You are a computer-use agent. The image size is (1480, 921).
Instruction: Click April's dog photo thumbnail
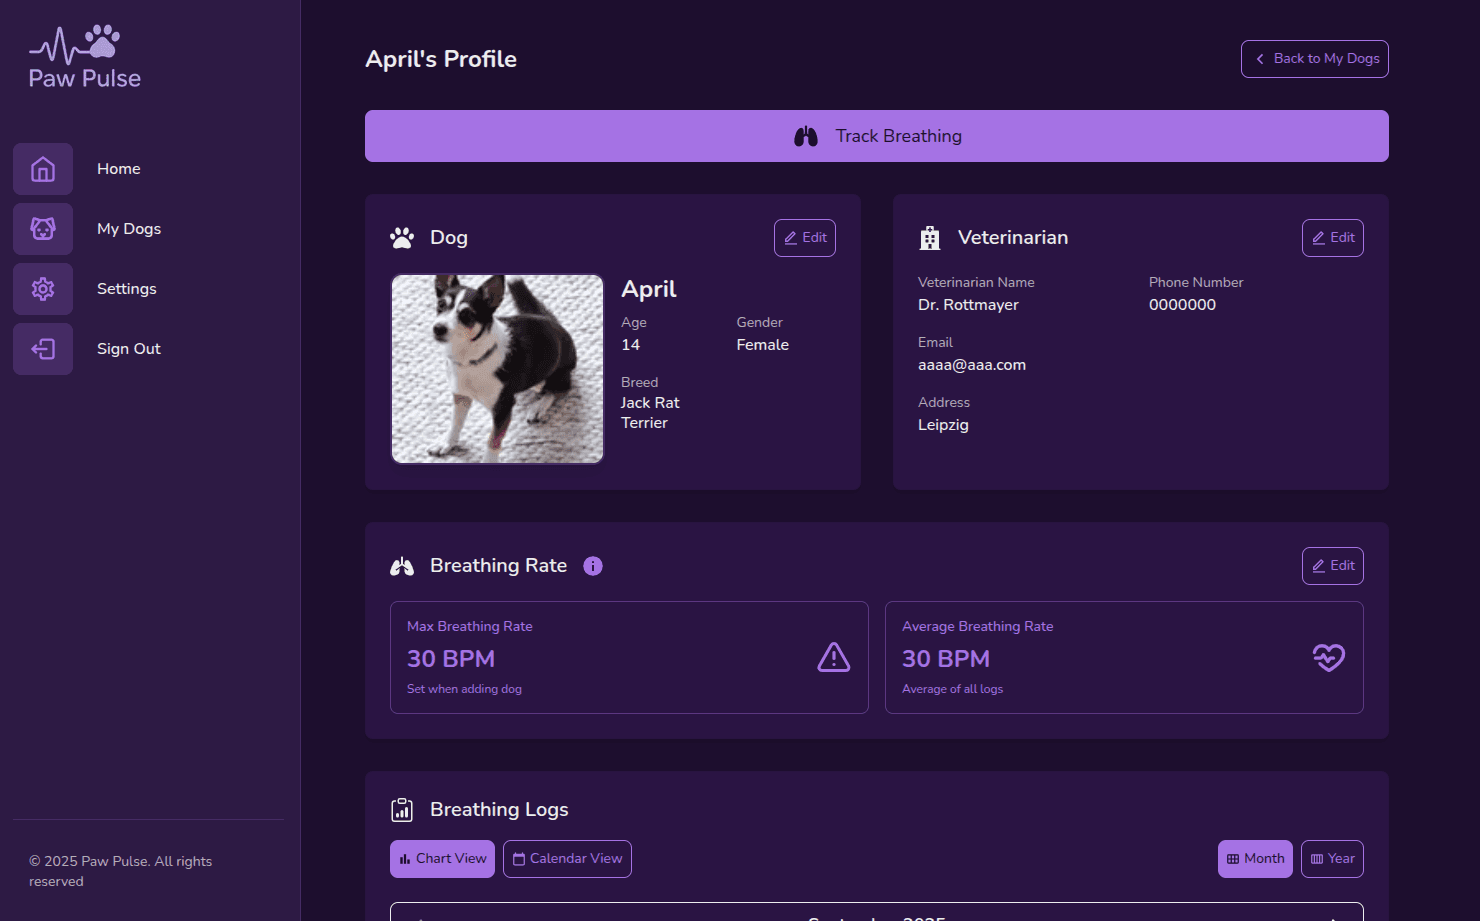[497, 369]
